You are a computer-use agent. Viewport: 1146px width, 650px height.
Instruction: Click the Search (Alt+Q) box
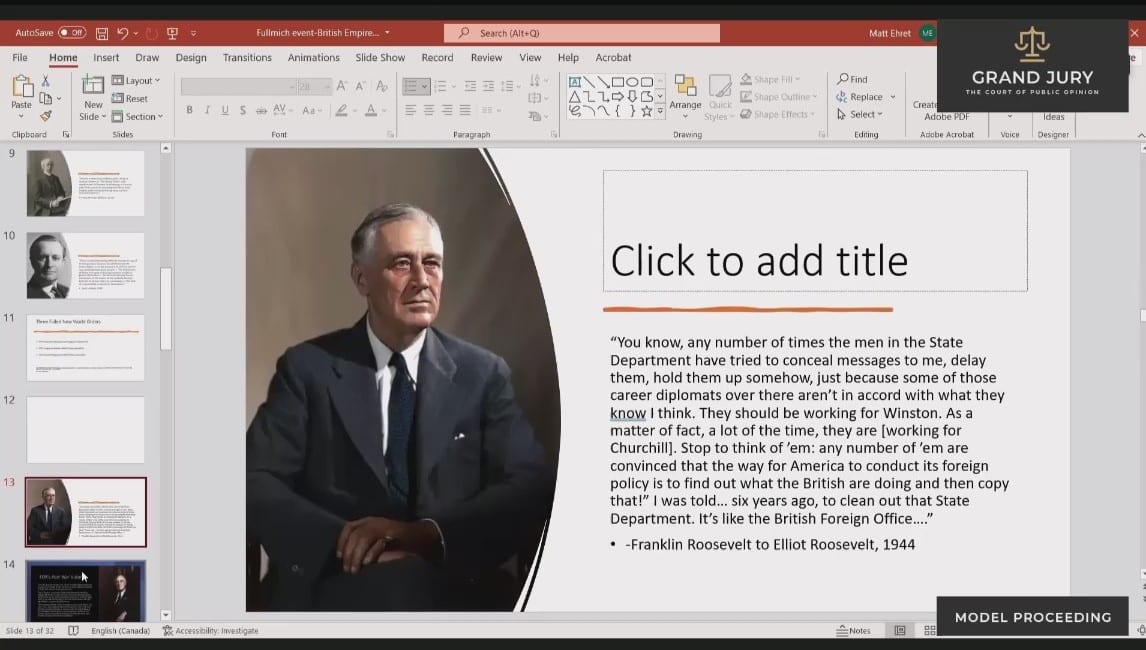tap(581, 33)
